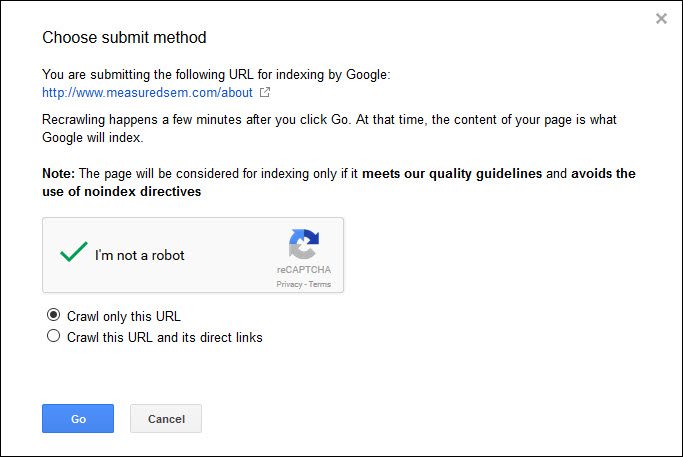683x457 pixels.
Task: Click the reCAPTCHA text under the logo
Action: (304, 270)
